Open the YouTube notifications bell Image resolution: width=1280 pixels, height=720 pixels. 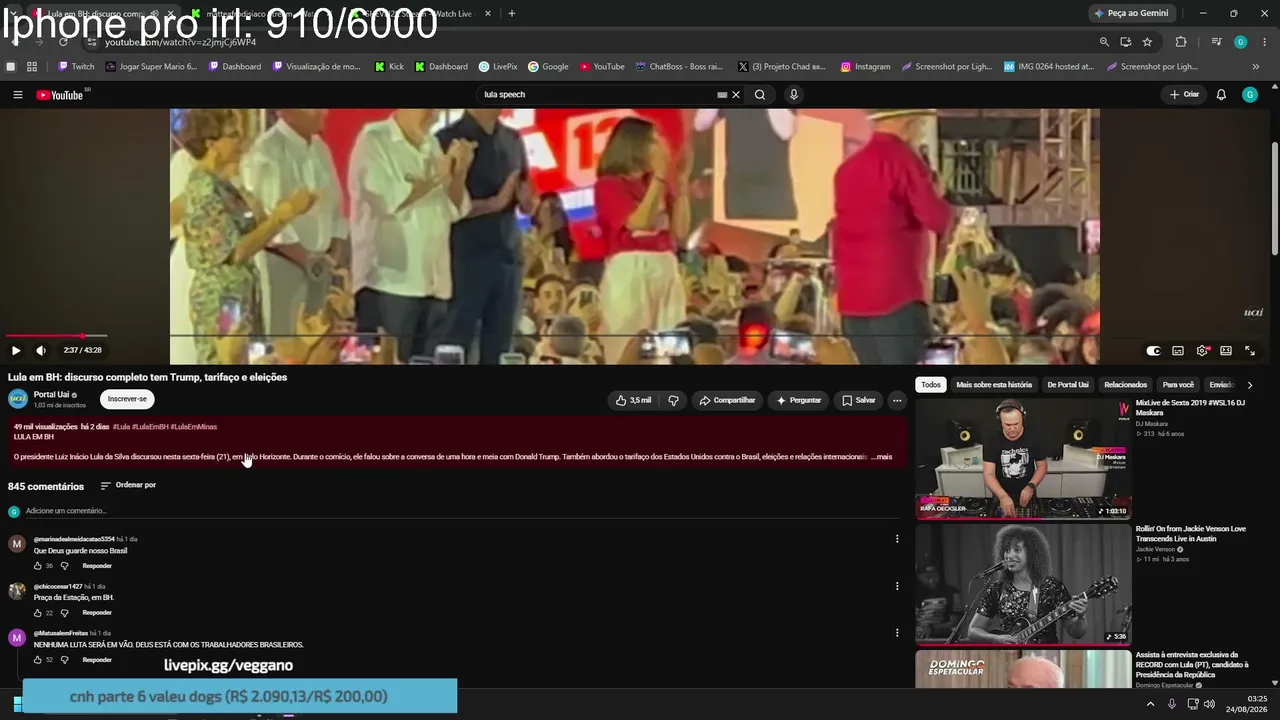pyautogui.click(x=1221, y=95)
